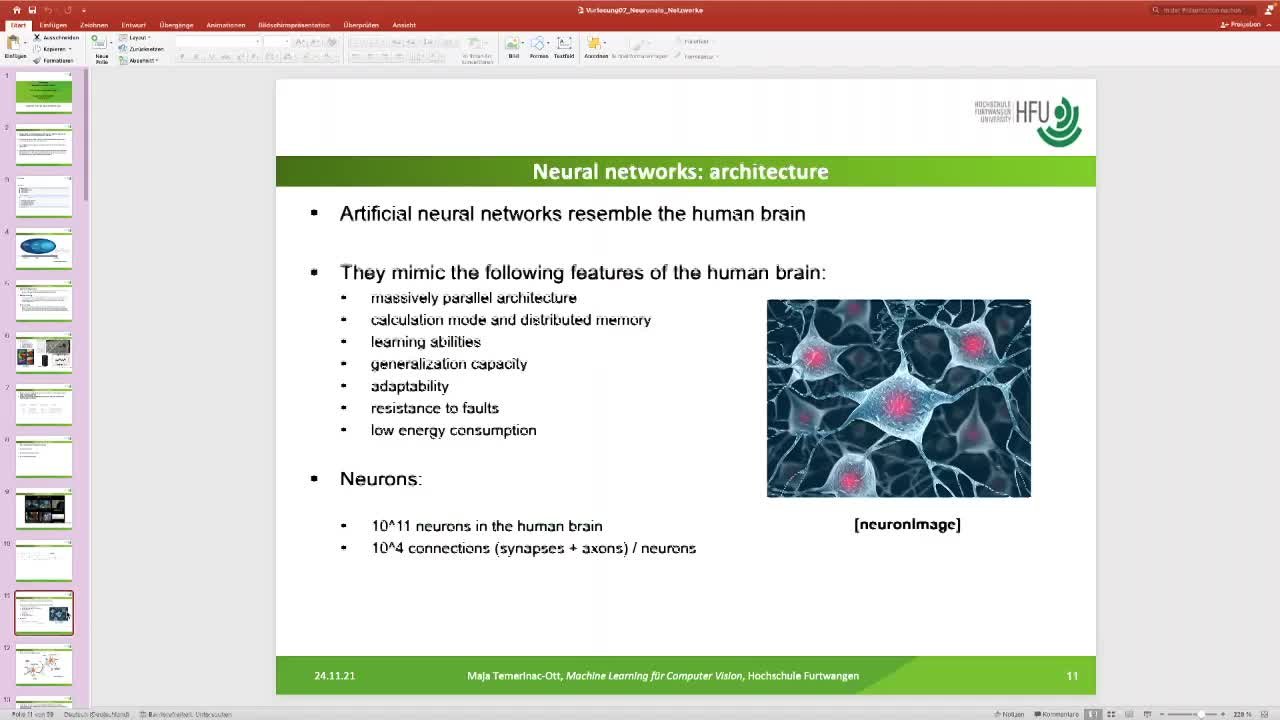Image resolution: width=1280 pixels, height=720 pixels.
Task: Select slide 10 thumbnail
Action: click(43, 560)
